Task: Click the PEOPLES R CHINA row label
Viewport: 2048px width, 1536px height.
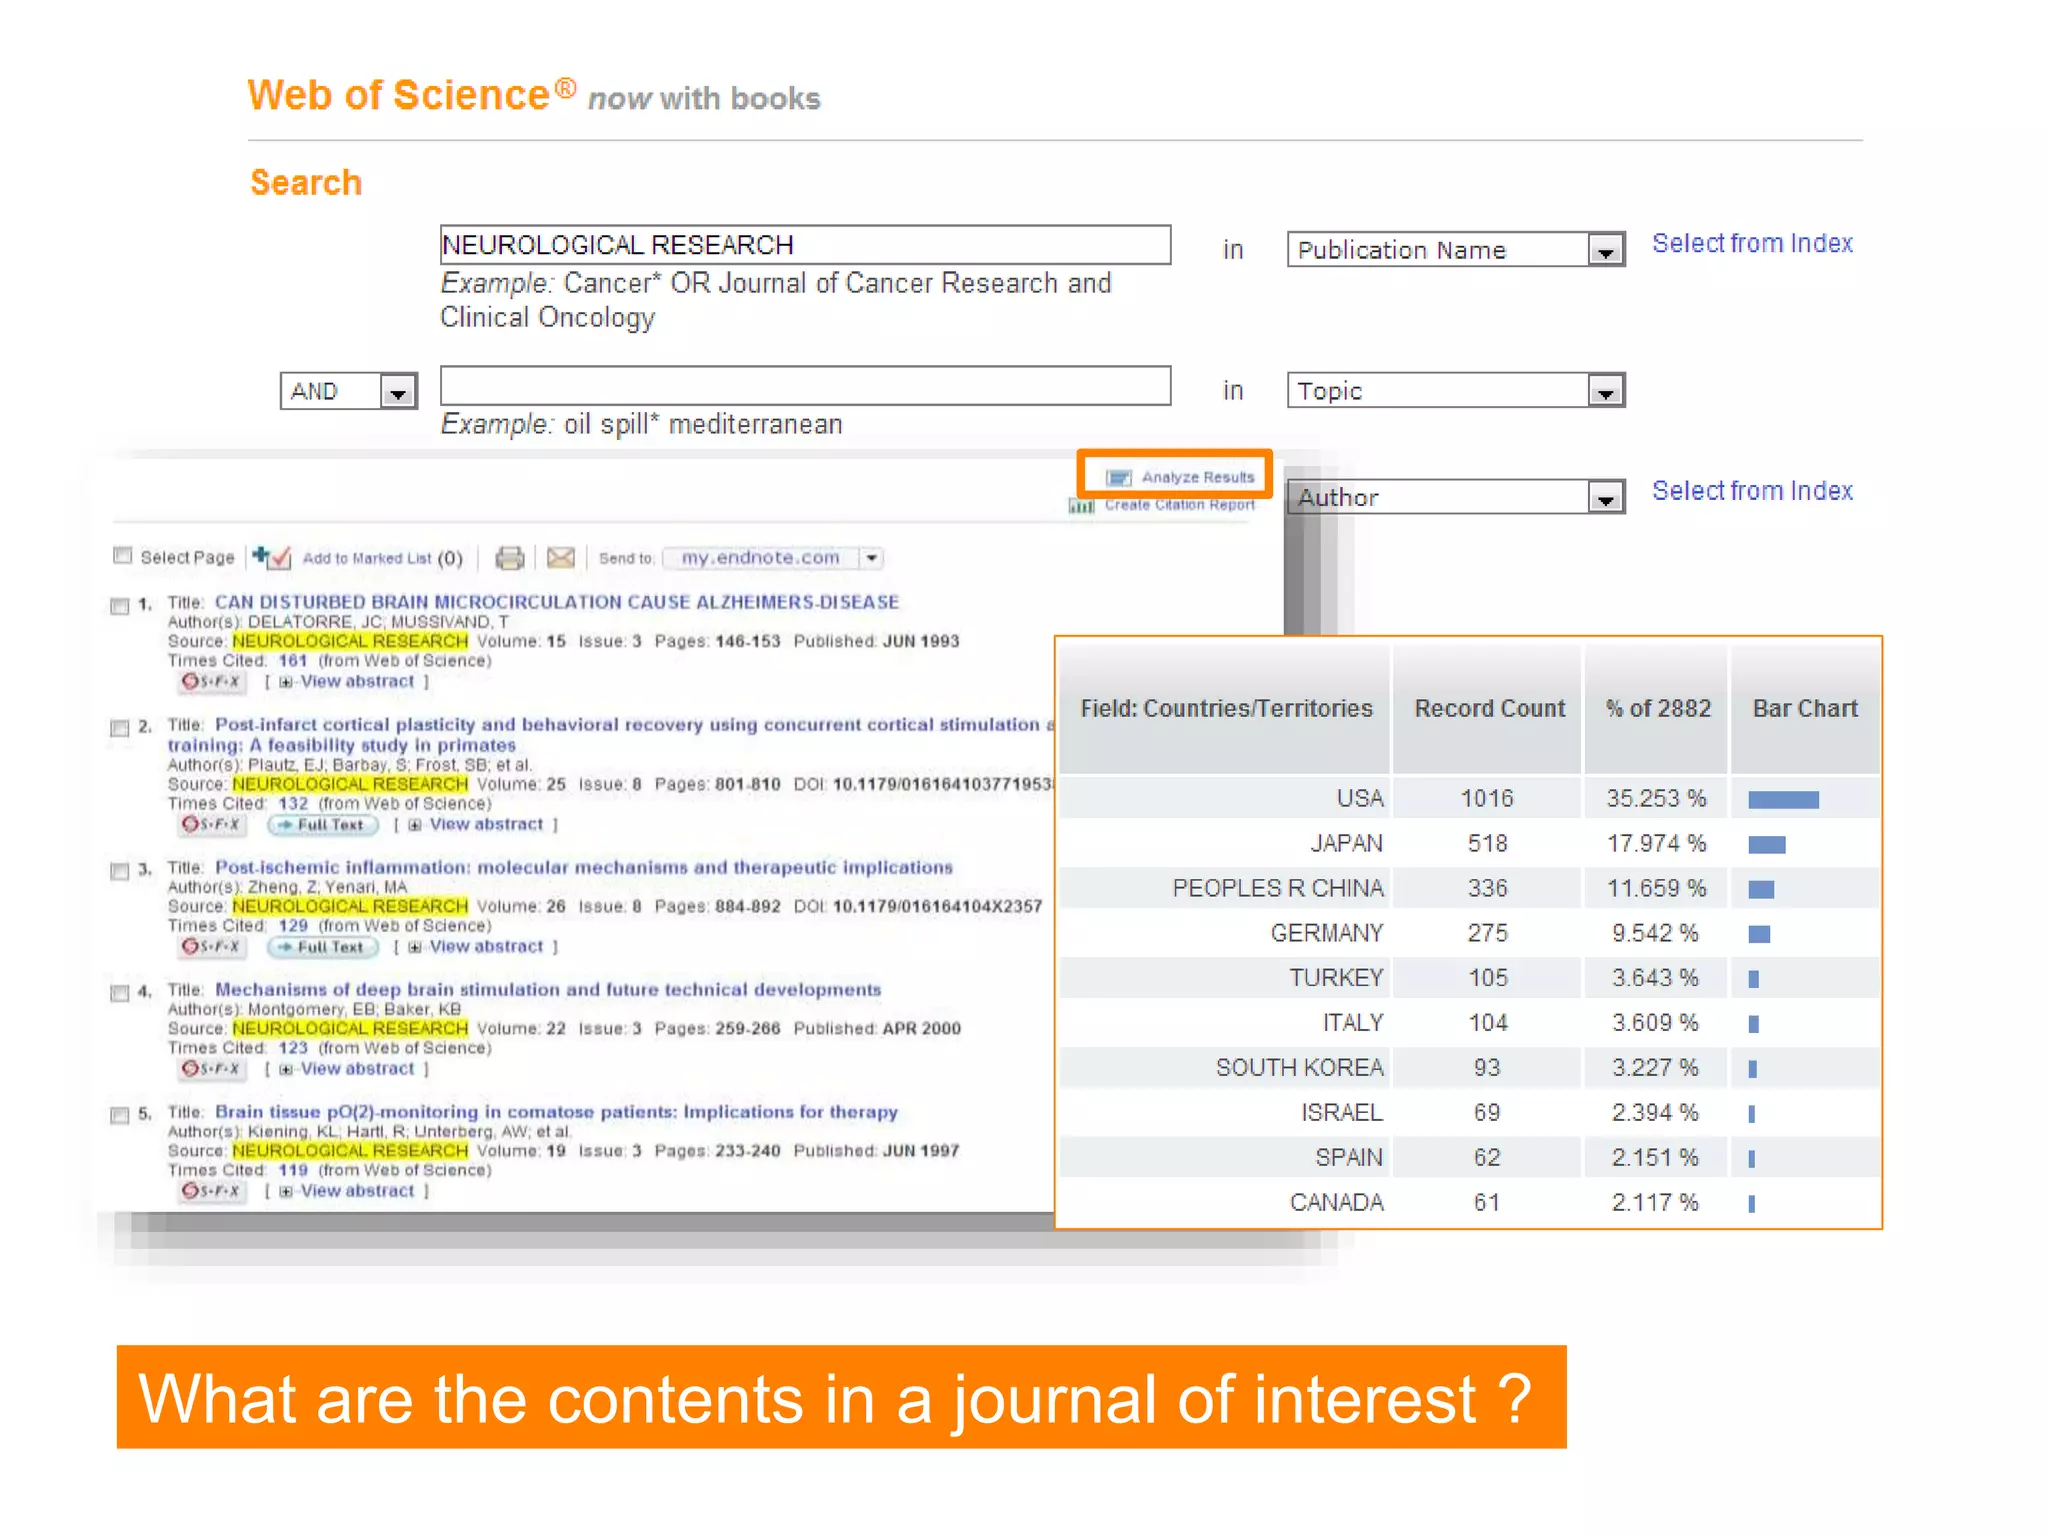Action: 1278,888
